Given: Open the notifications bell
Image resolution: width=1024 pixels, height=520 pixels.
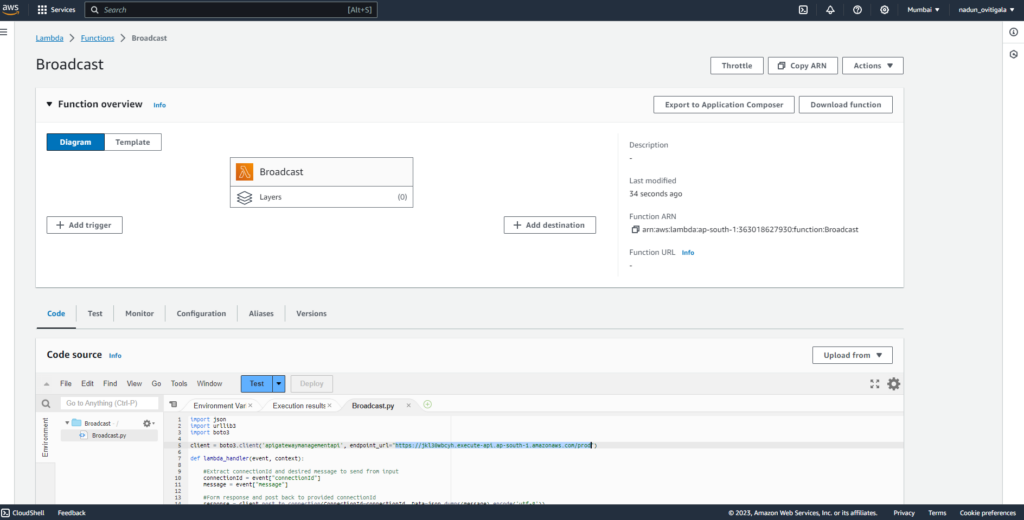Looking at the screenshot, I should pos(830,10).
